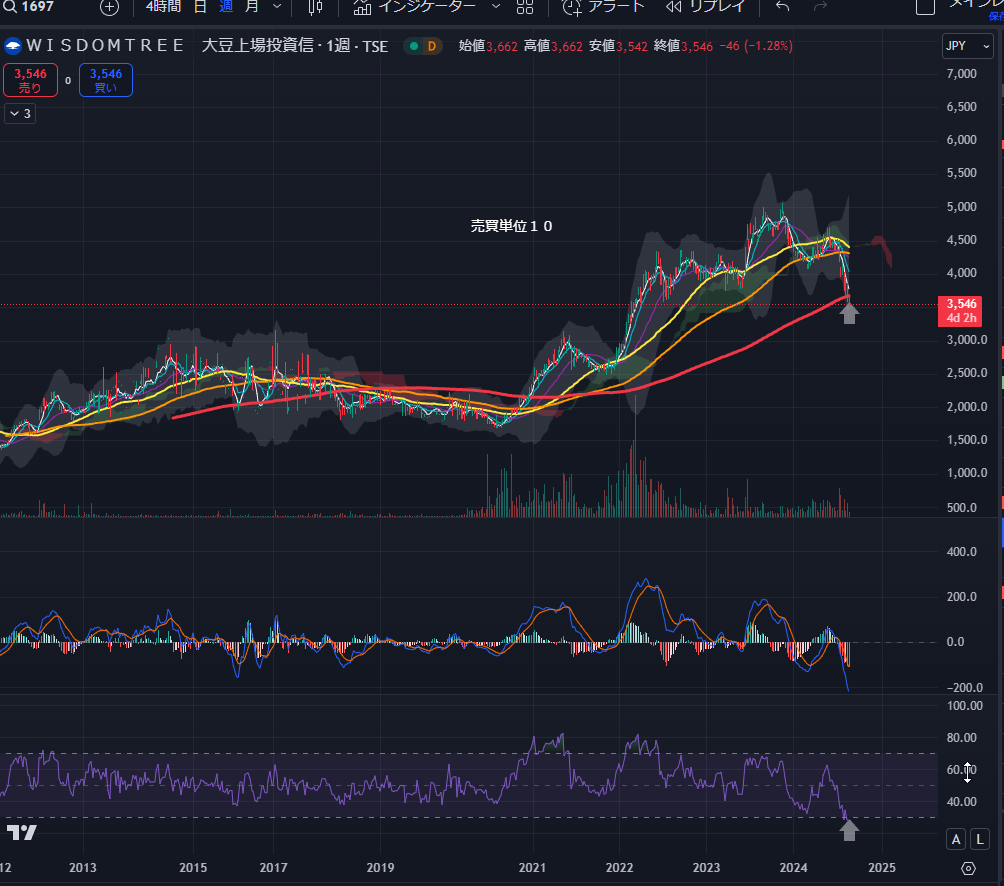
Task: Click the green market status dot
Action: (414, 46)
